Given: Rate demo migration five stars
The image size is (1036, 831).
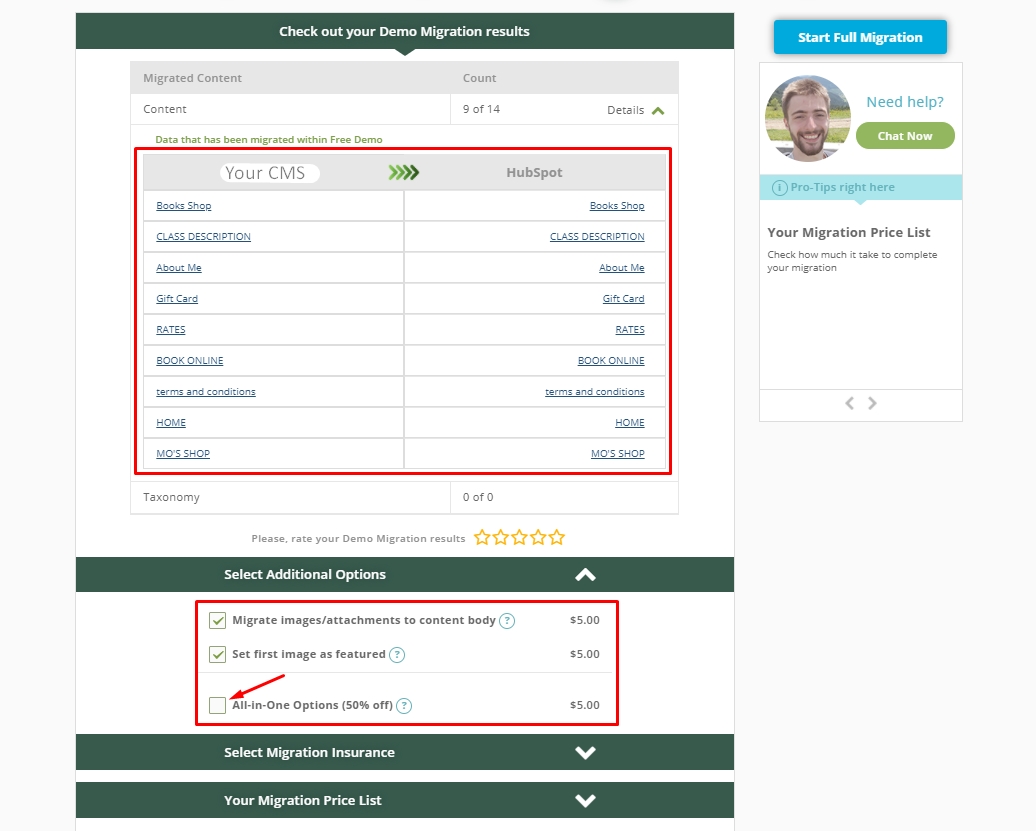Looking at the screenshot, I should pos(556,537).
